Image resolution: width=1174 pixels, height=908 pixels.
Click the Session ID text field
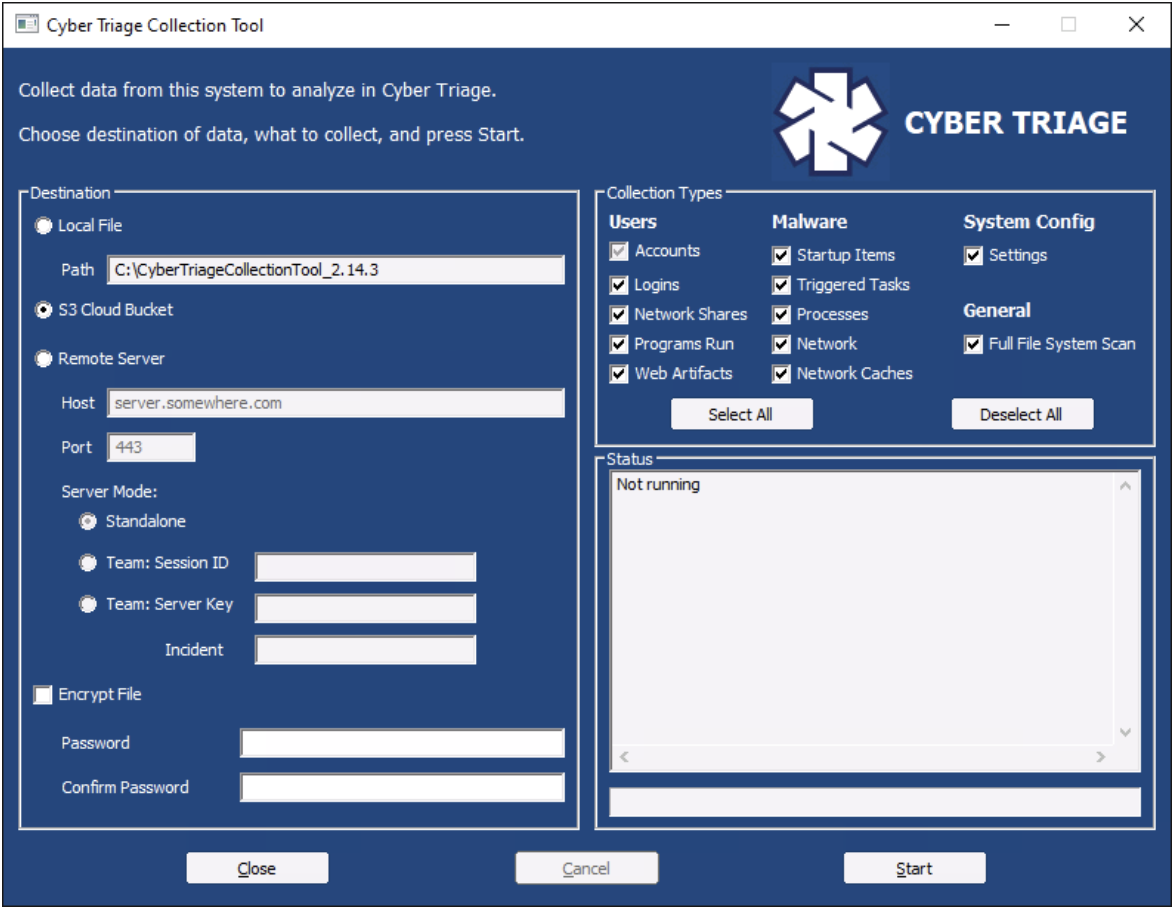coord(365,567)
